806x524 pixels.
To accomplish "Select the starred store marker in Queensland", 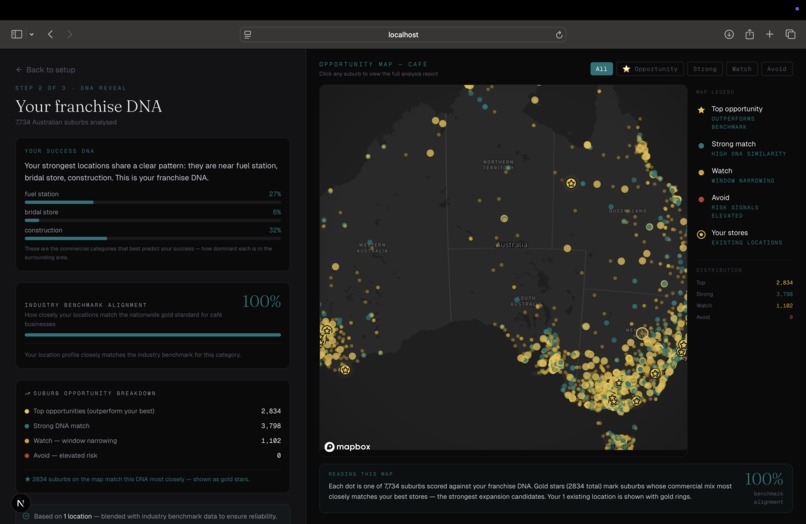I will 571,183.
